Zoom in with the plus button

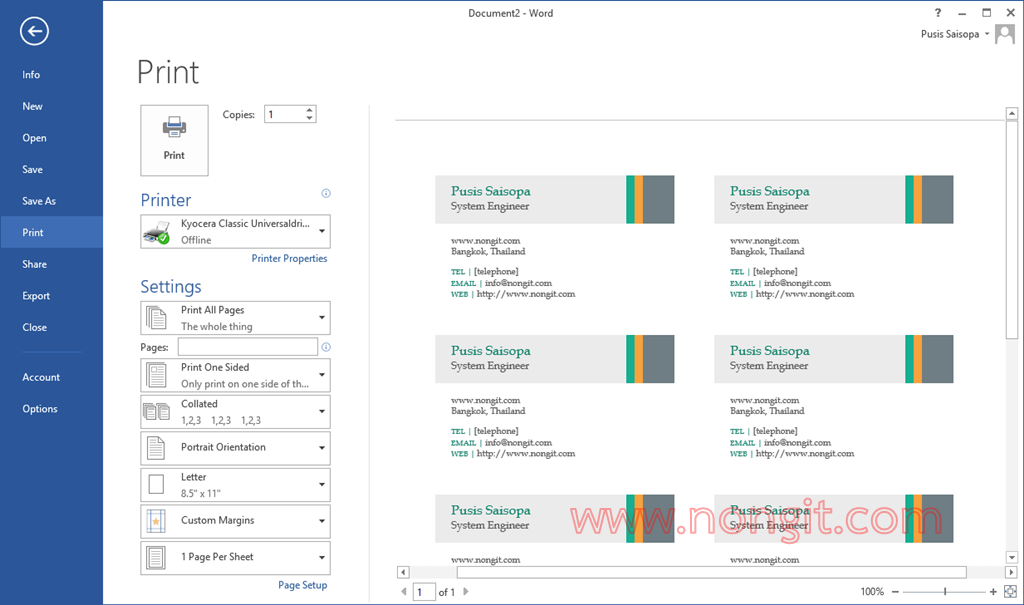(993, 591)
